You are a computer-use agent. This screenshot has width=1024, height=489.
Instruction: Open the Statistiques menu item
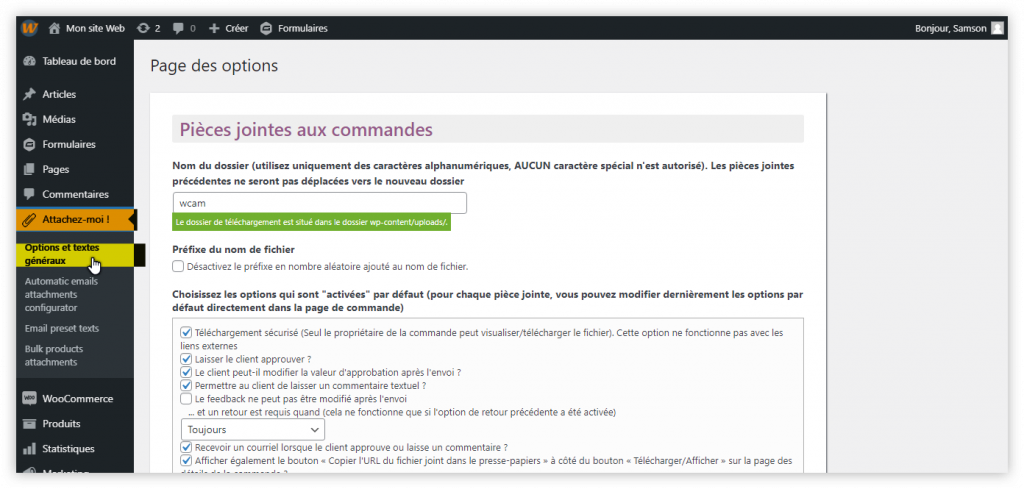(x=69, y=449)
